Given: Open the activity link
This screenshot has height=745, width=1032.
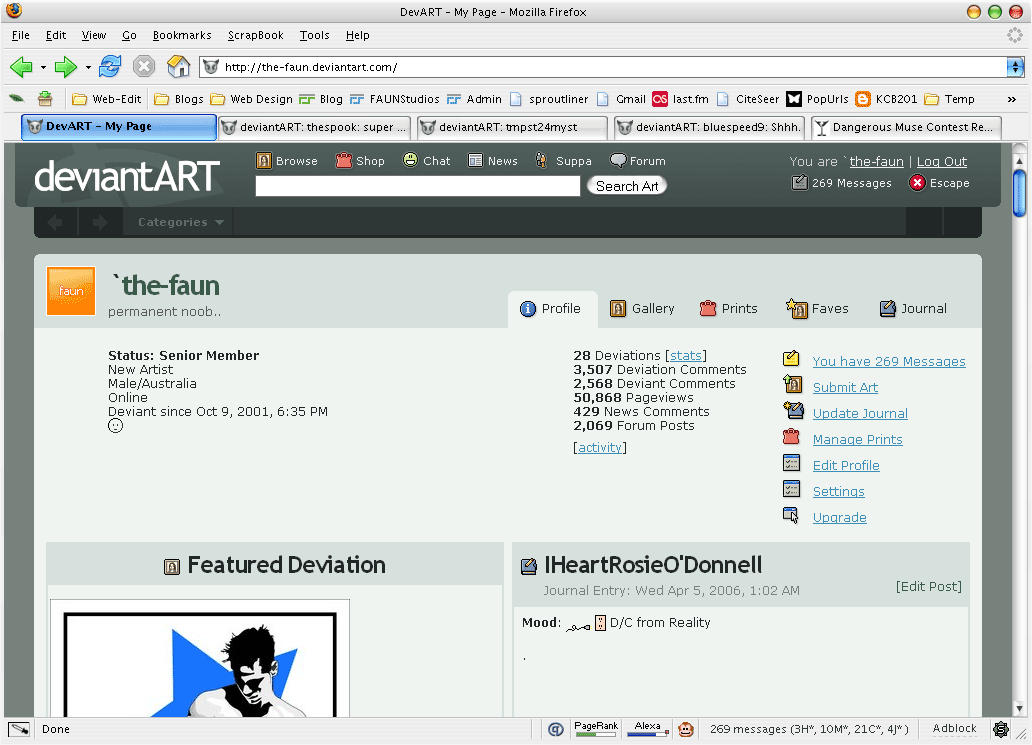Looking at the screenshot, I should [x=600, y=448].
